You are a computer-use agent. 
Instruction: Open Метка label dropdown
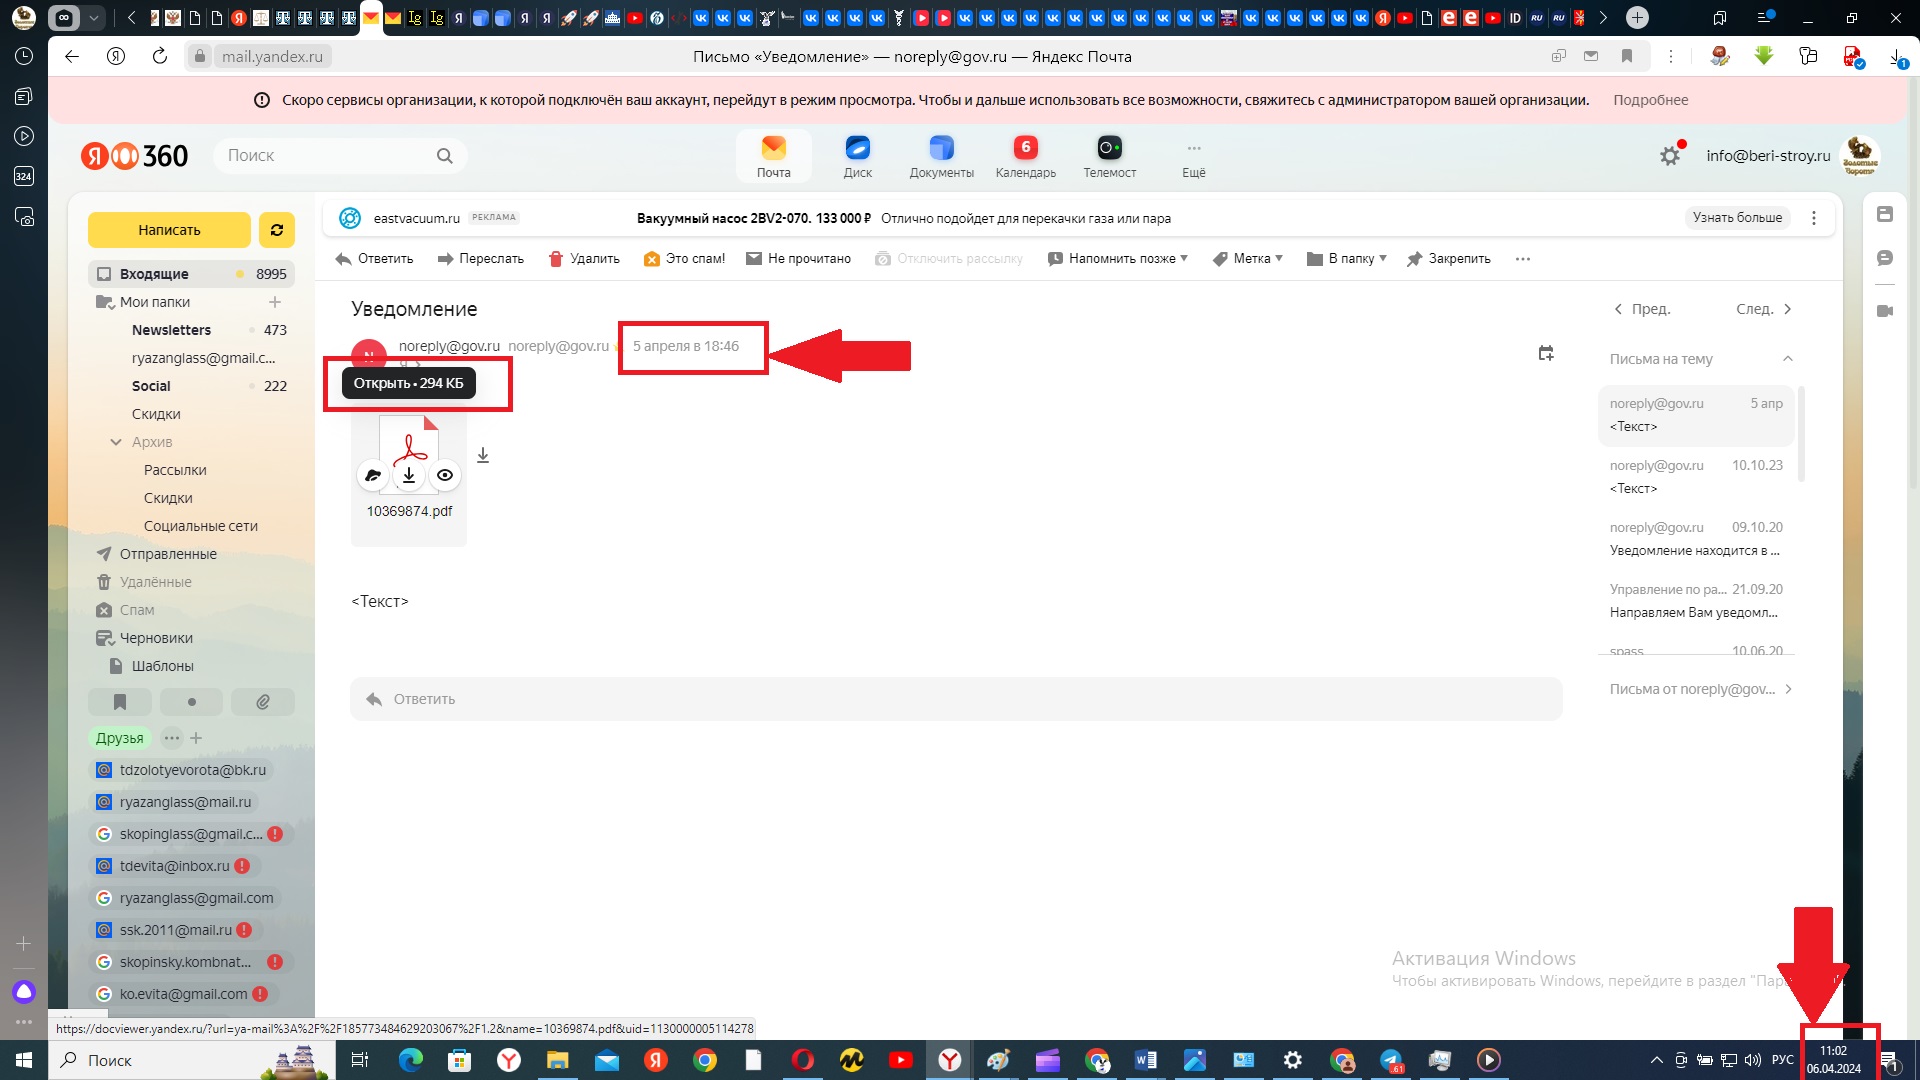pyautogui.click(x=1248, y=259)
